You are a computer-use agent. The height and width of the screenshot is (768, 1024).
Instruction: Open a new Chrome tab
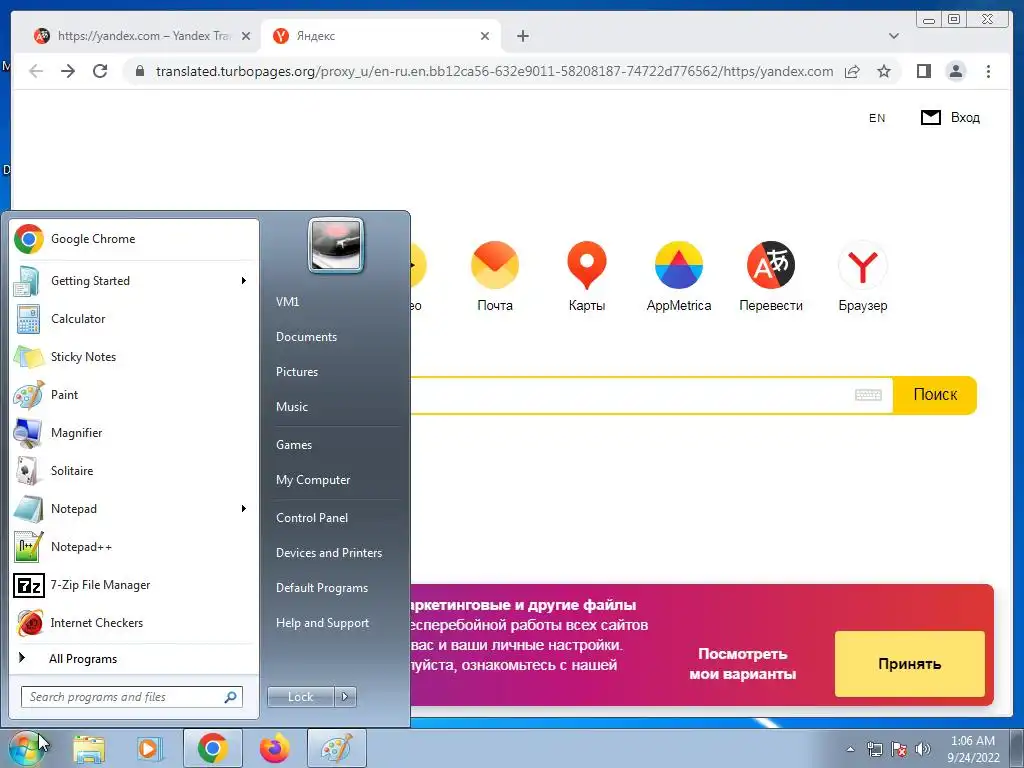(x=522, y=36)
